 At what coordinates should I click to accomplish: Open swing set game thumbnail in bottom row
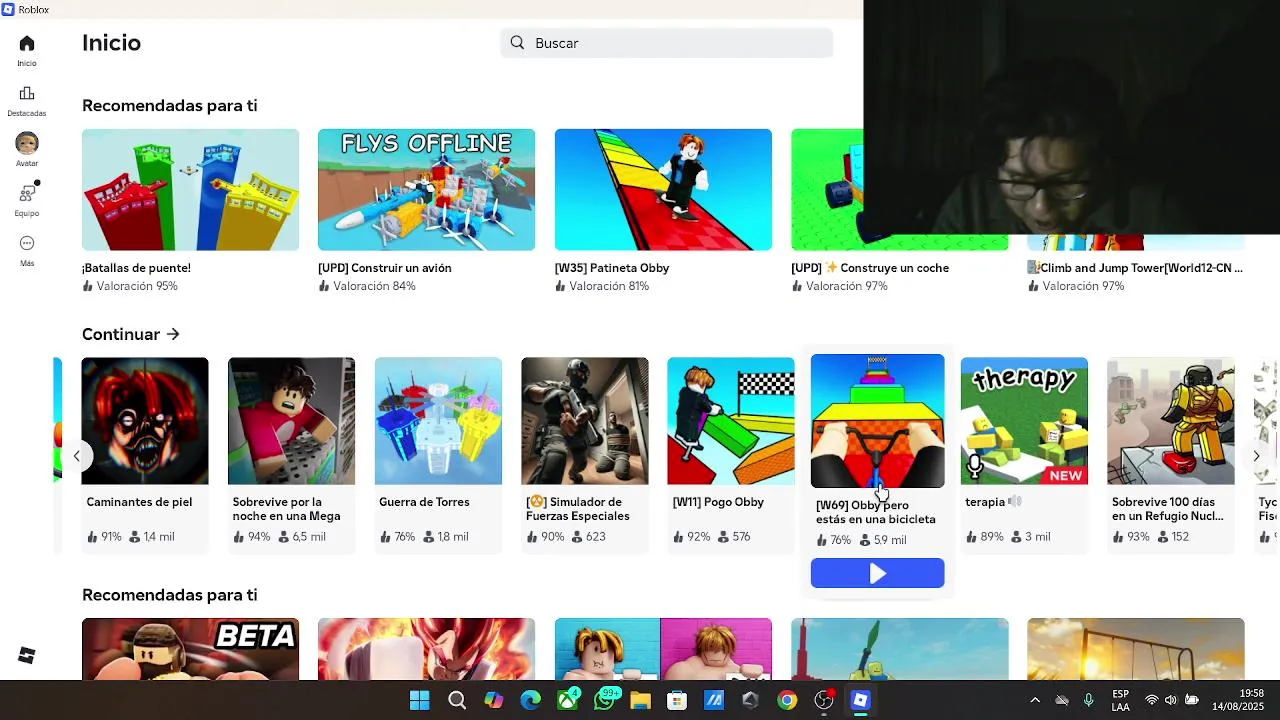coord(1135,649)
